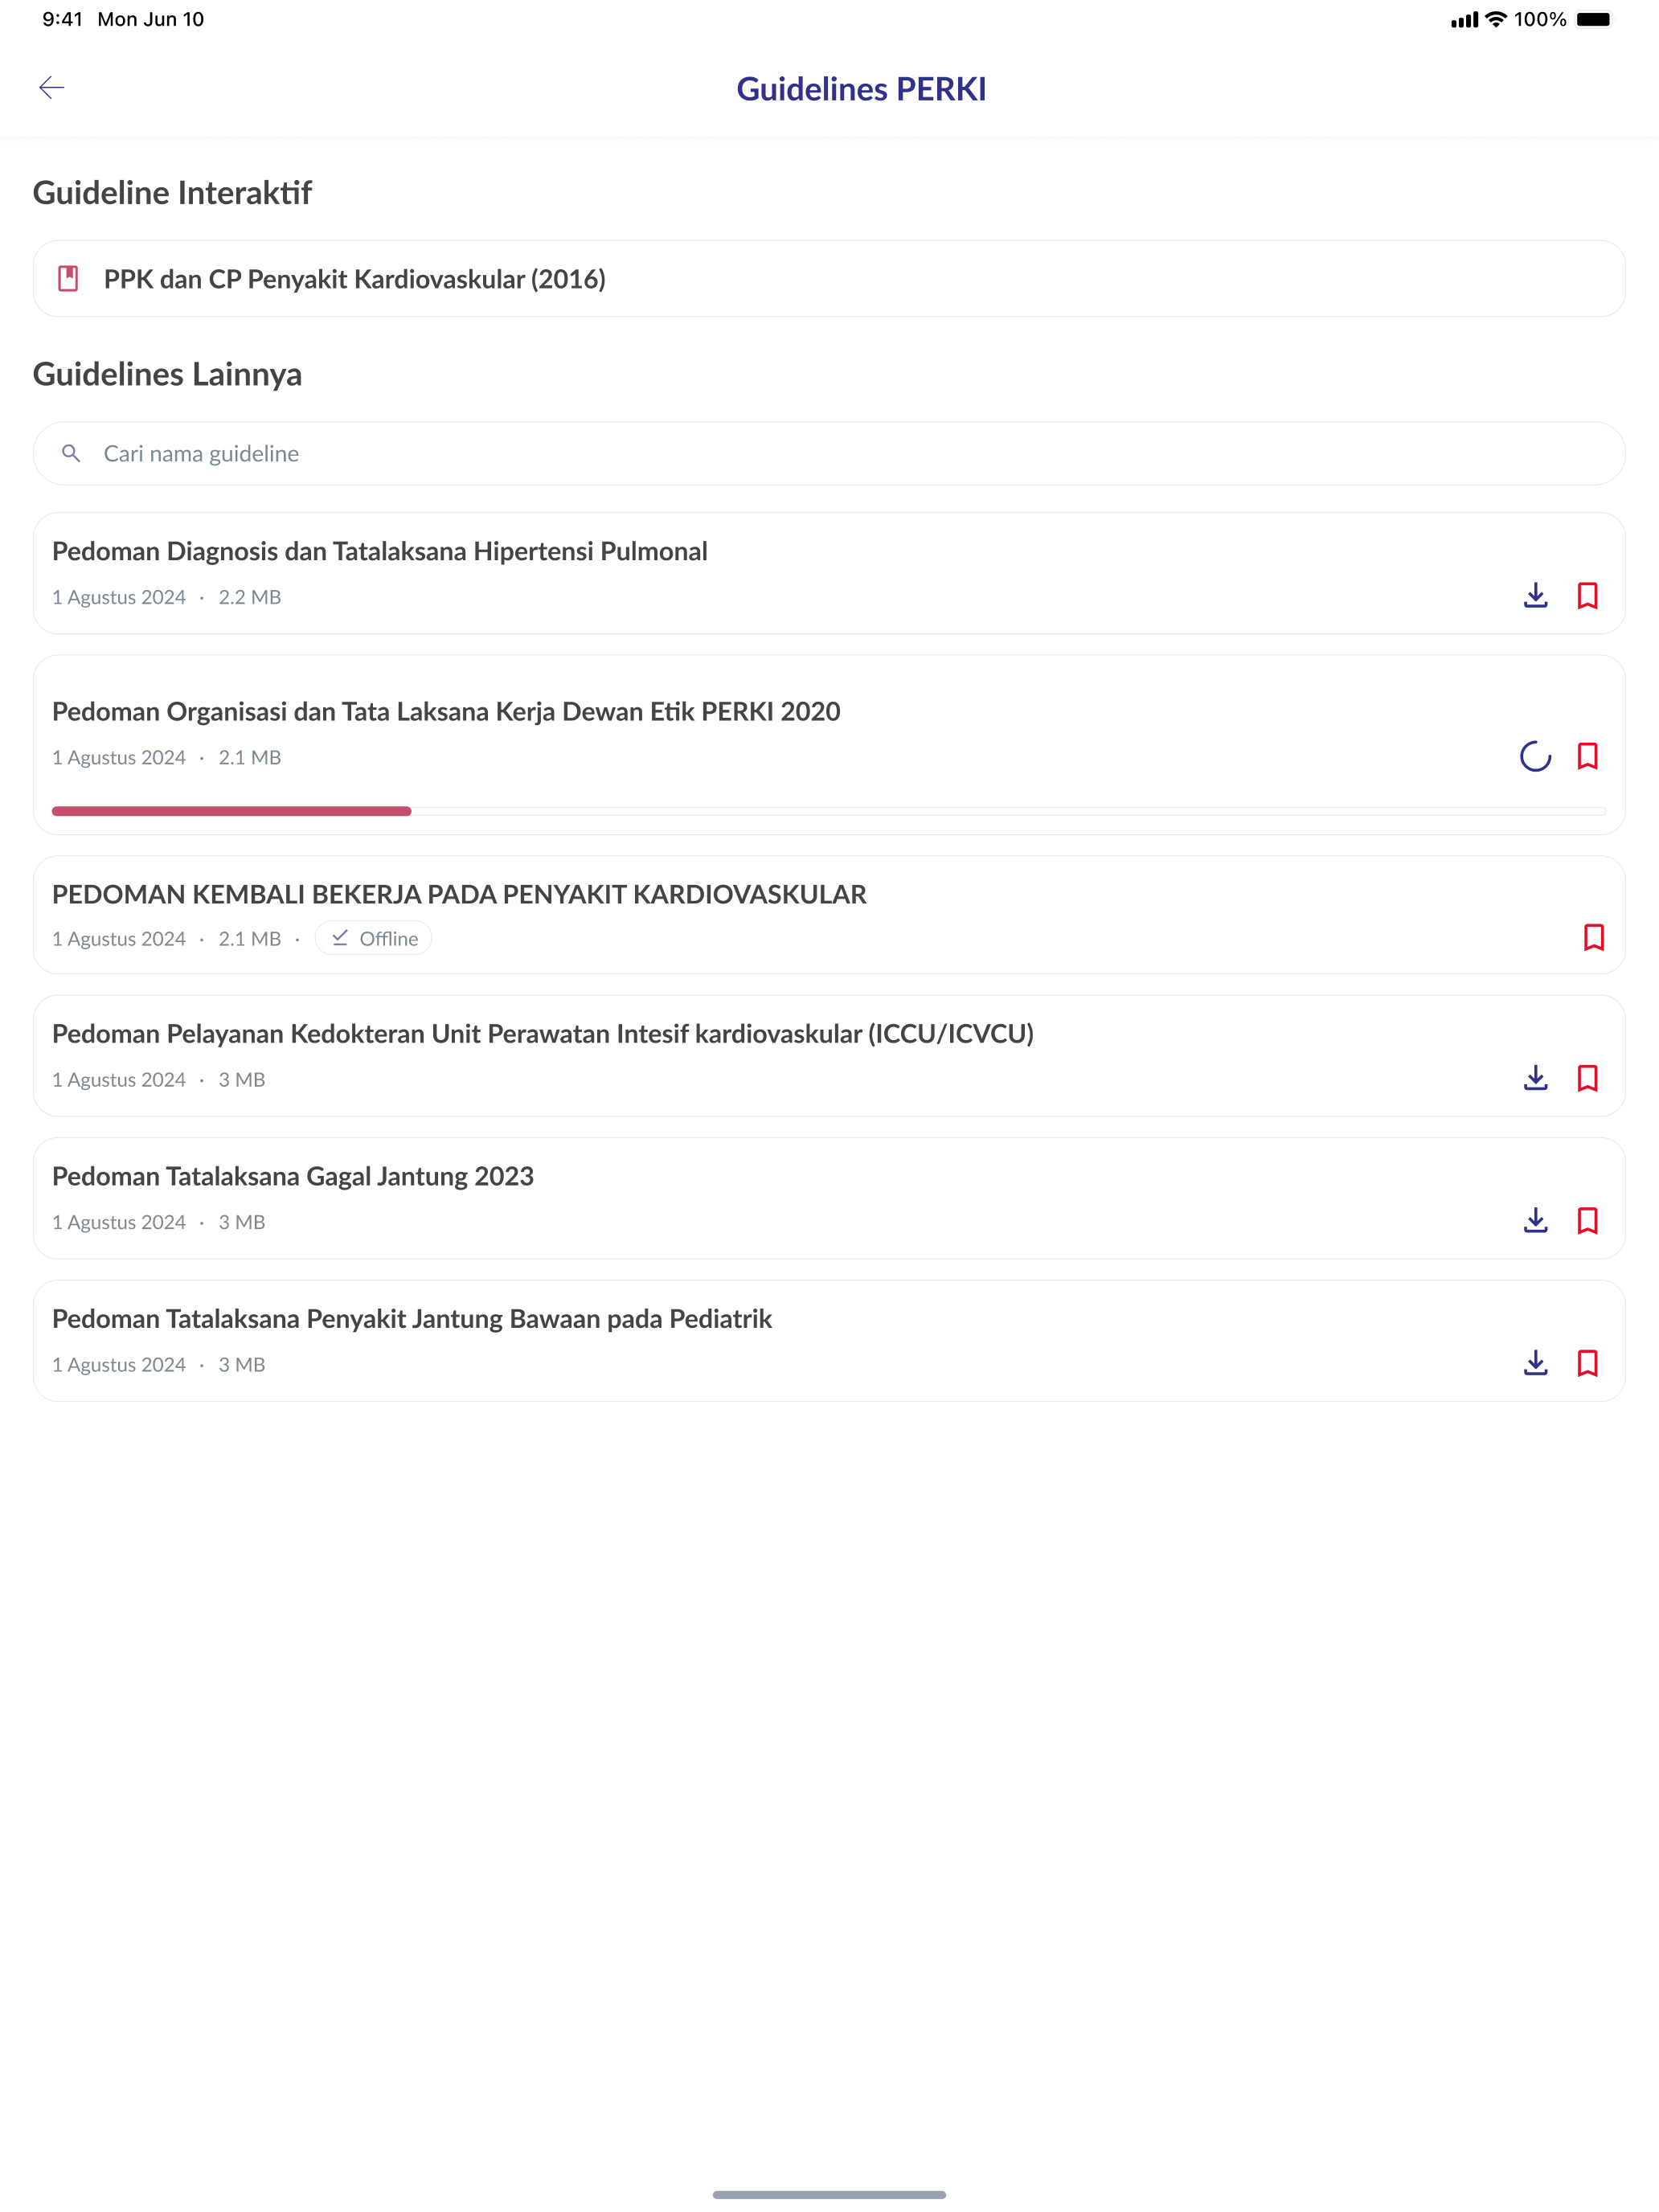
Task: Click the book icon beside PPK dan CP
Action: point(68,279)
